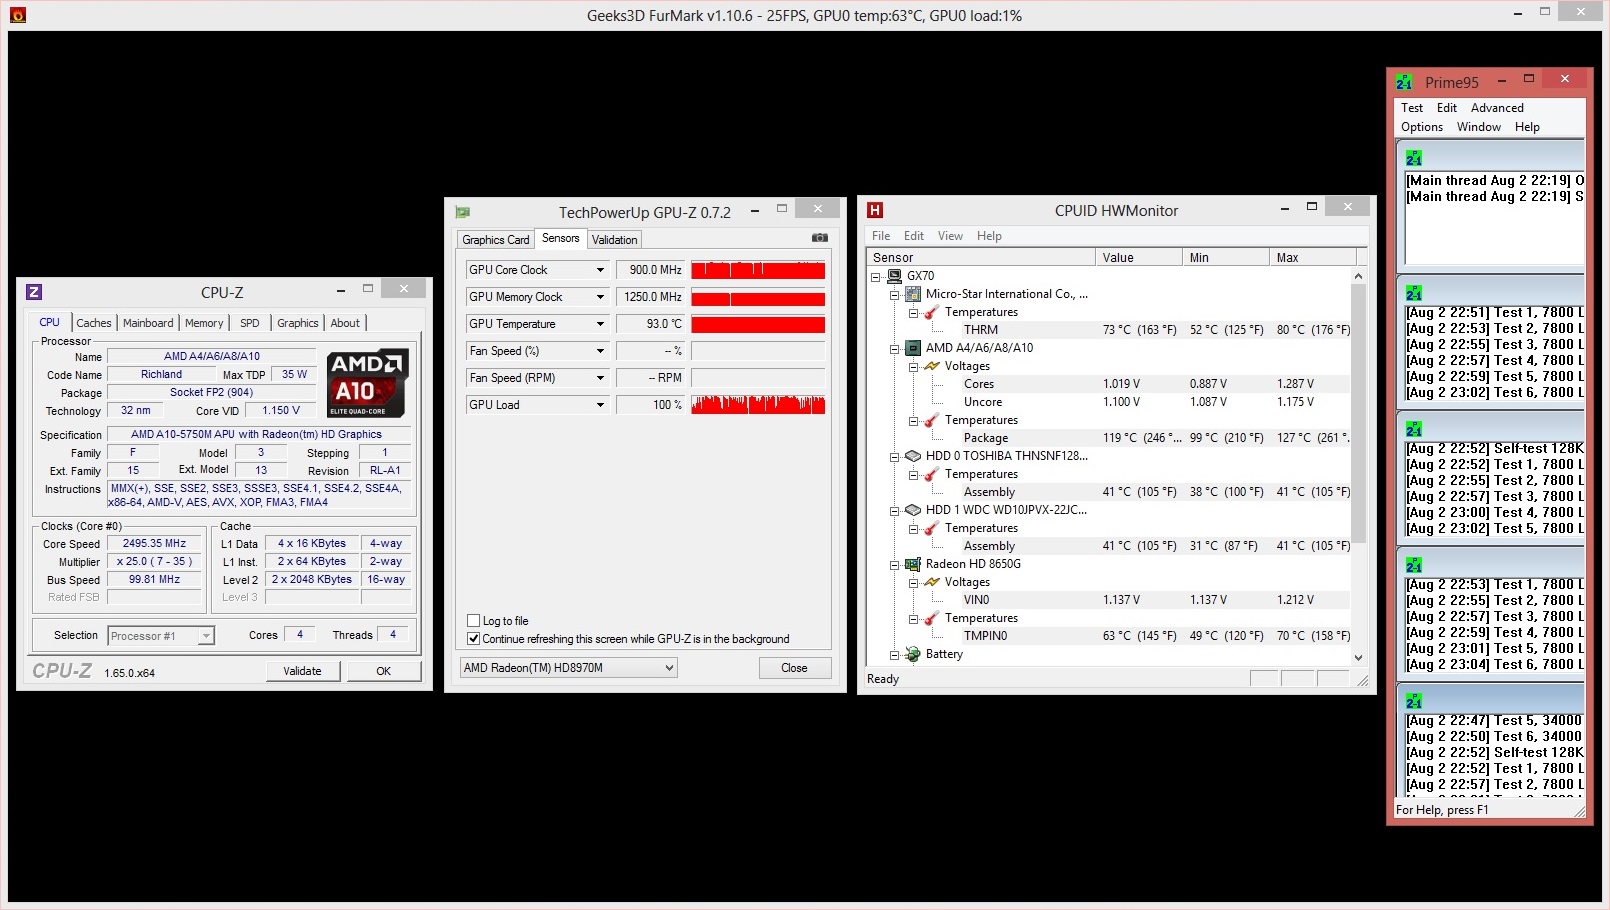The height and width of the screenshot is (910, 1610).
Task: Click the Radeon HD 8650G card icon
Action: (913, 564)
